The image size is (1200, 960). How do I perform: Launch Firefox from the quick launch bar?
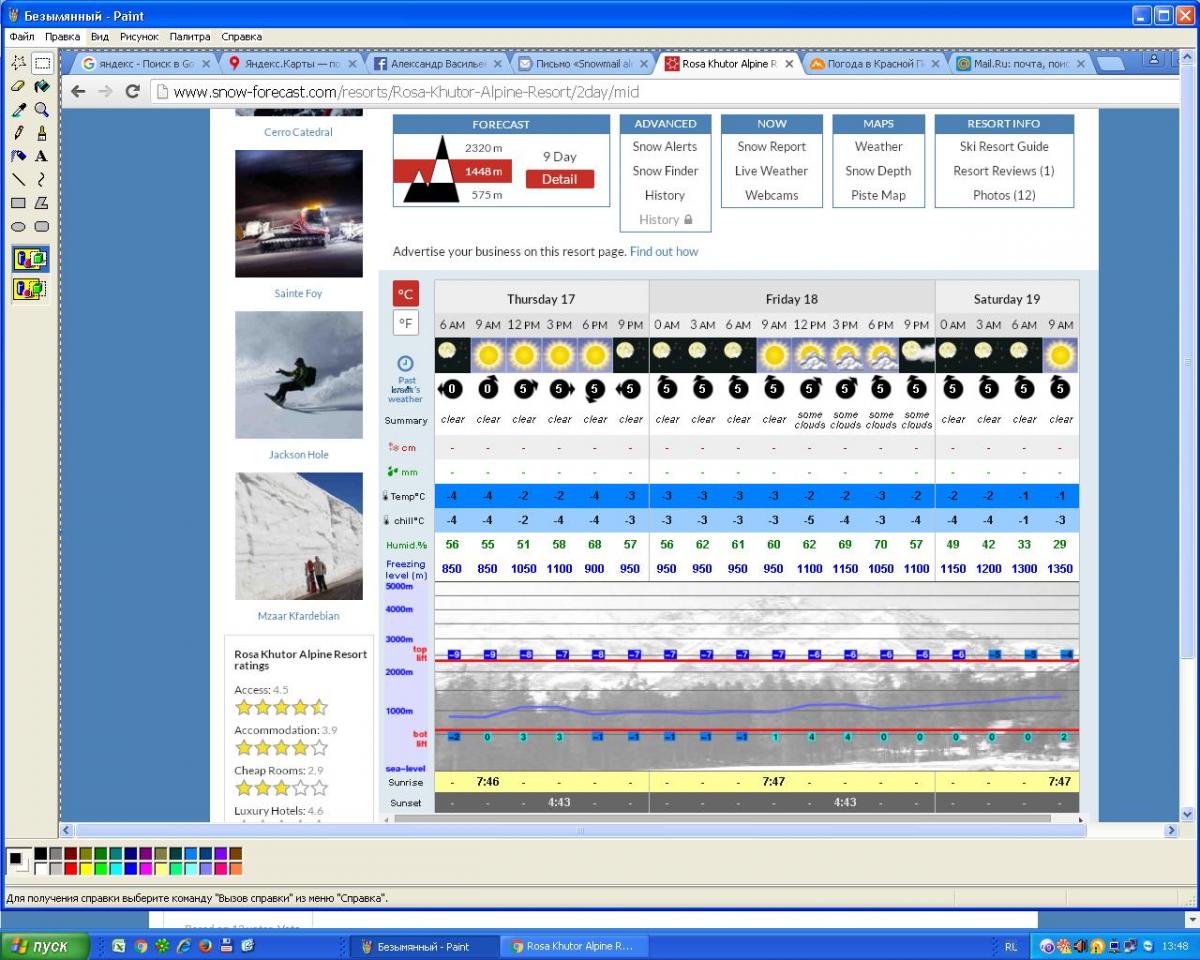click(x=205, y=945)
